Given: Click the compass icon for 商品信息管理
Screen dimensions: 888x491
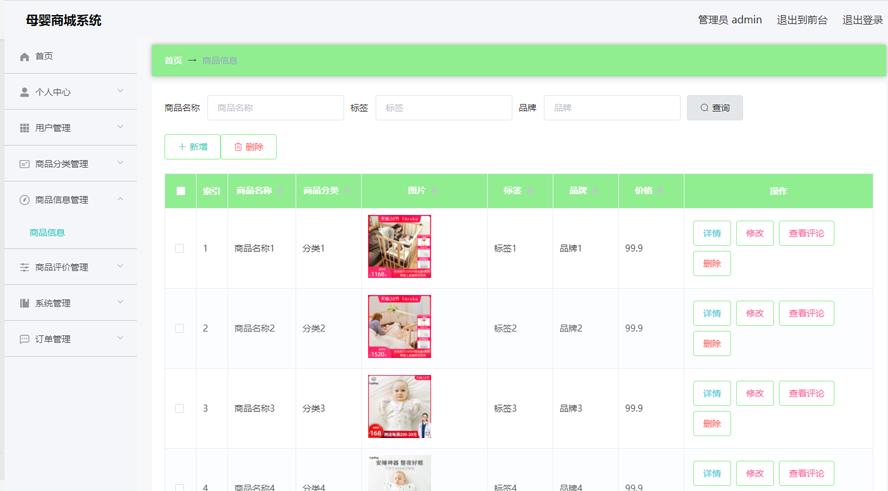Looking at the screenshot, I should tap(24, 200).
